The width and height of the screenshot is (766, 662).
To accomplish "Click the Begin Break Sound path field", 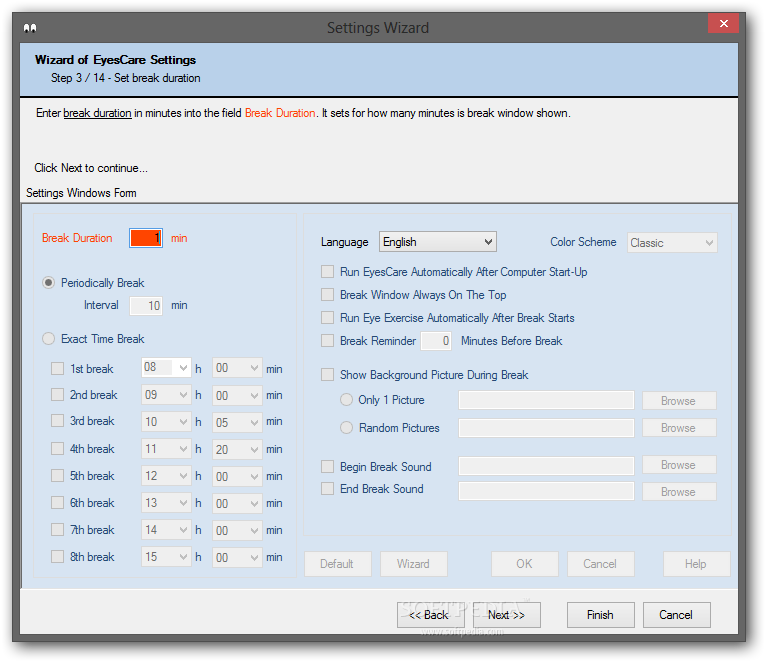I will pyautogui.click(x=546, y=466).
